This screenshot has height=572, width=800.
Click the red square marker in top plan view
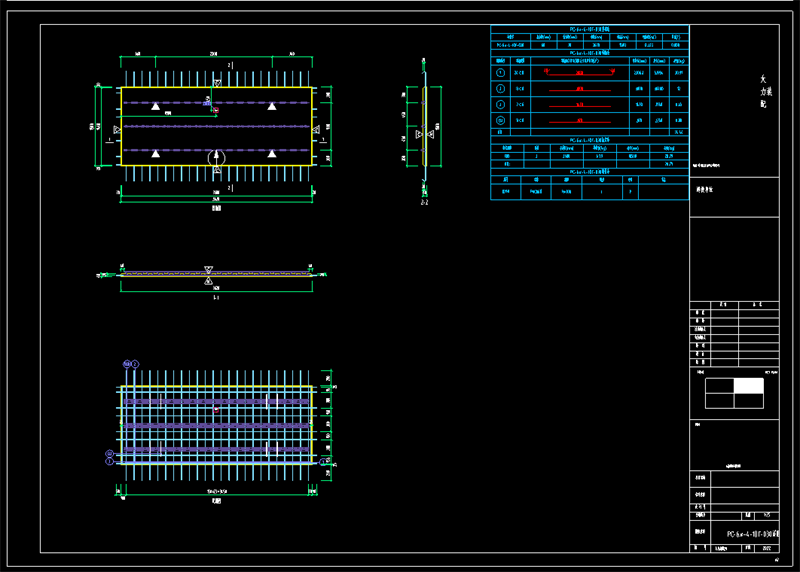[x=216, y=110]
